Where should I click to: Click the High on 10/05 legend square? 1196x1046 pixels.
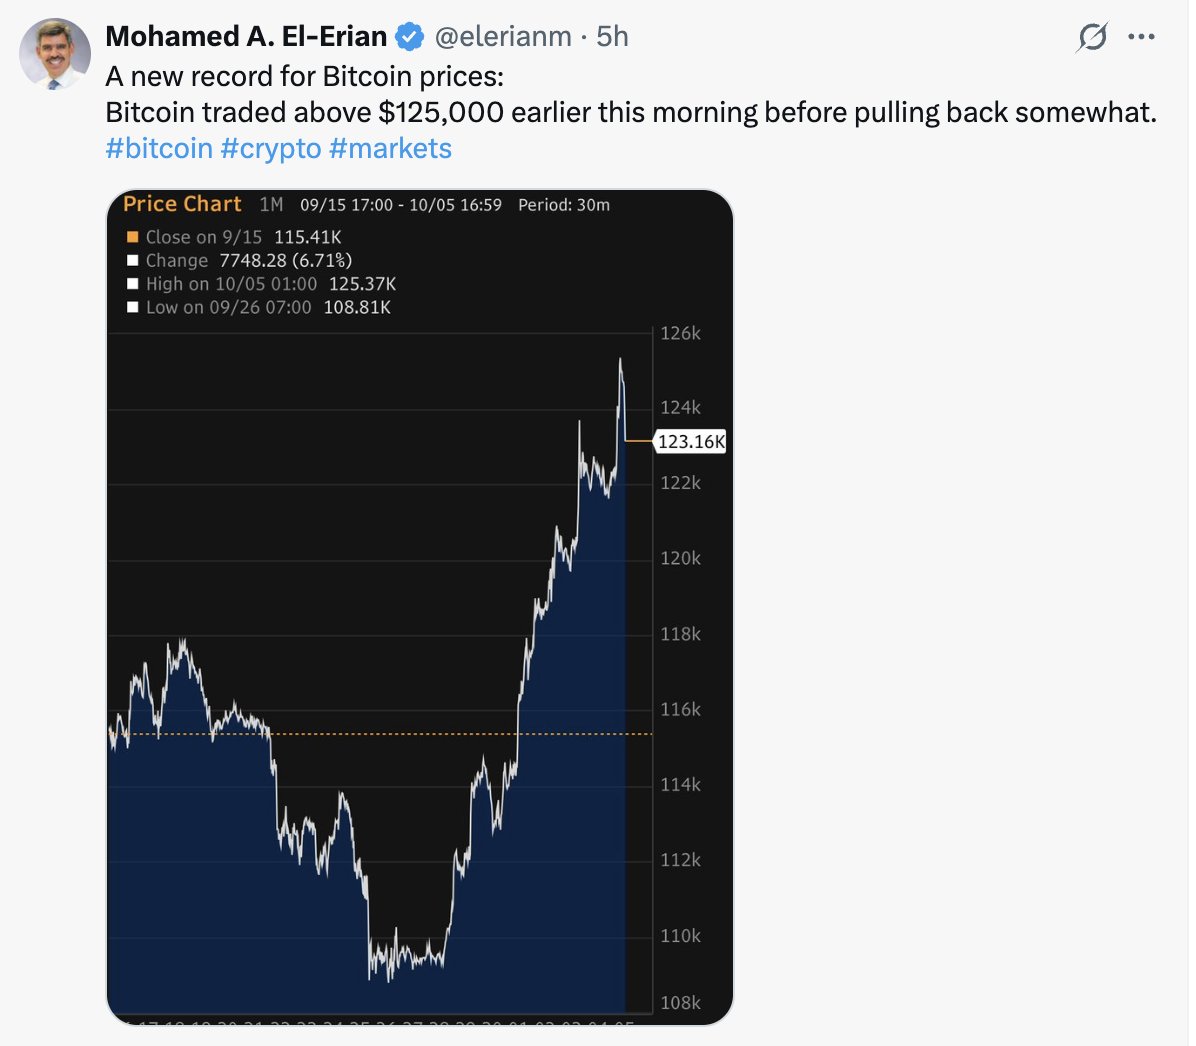click(x=133, y=284)
